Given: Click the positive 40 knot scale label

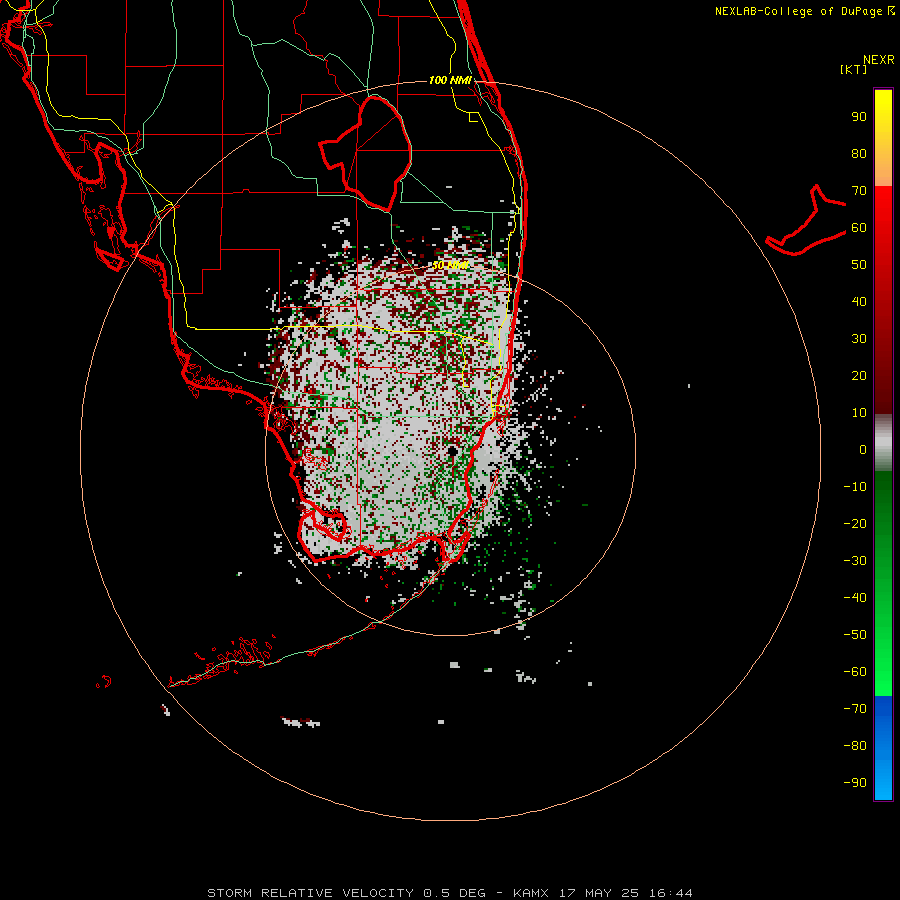Looking at the screenshot, I should point(859,301).
